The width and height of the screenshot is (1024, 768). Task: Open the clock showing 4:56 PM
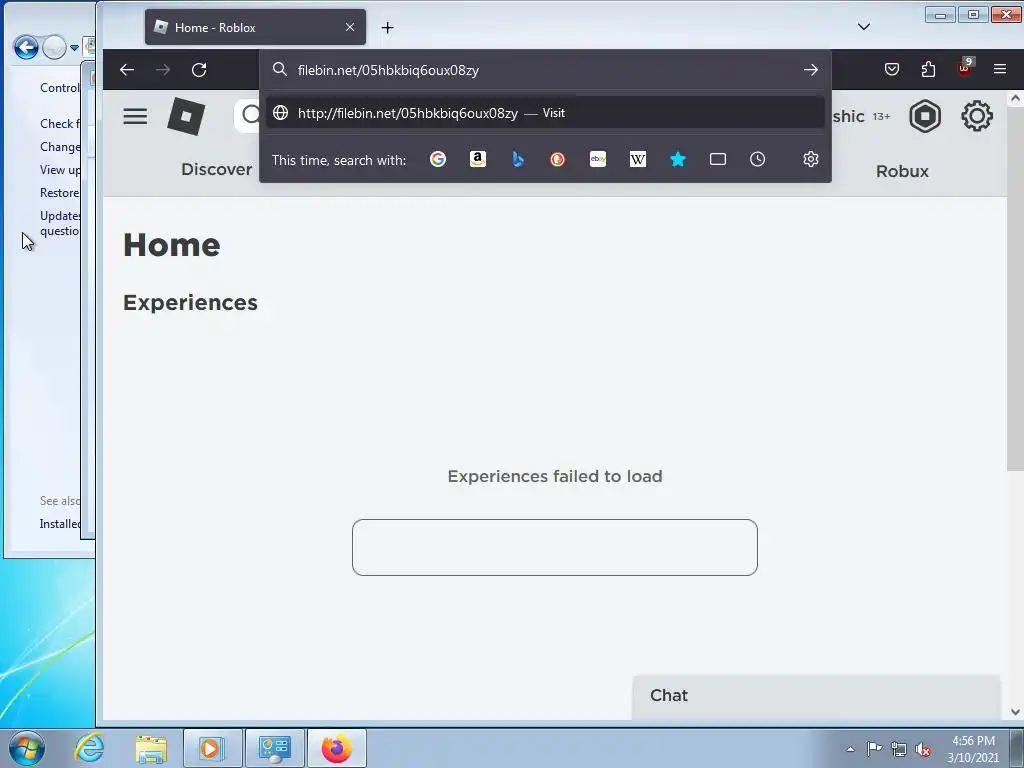(x=973, y=749)
